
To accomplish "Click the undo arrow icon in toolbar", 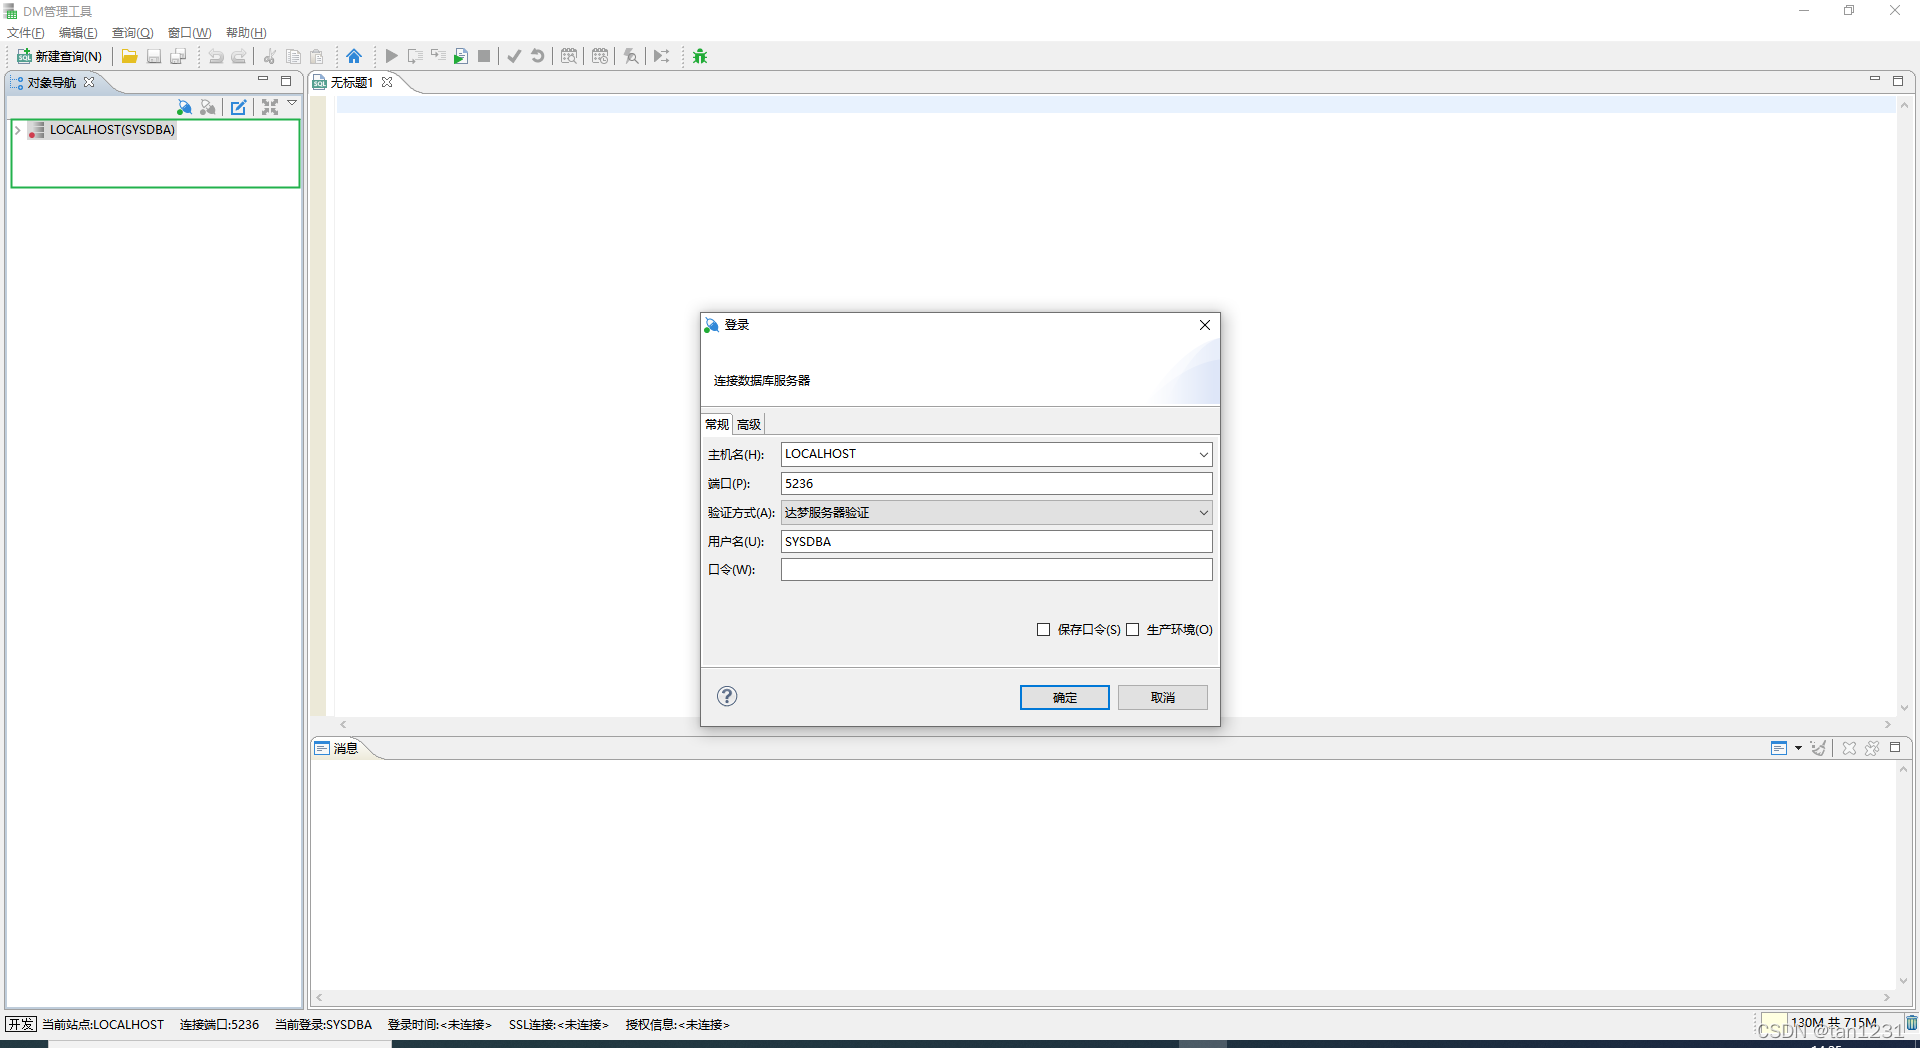I will [x=215, y=56].
